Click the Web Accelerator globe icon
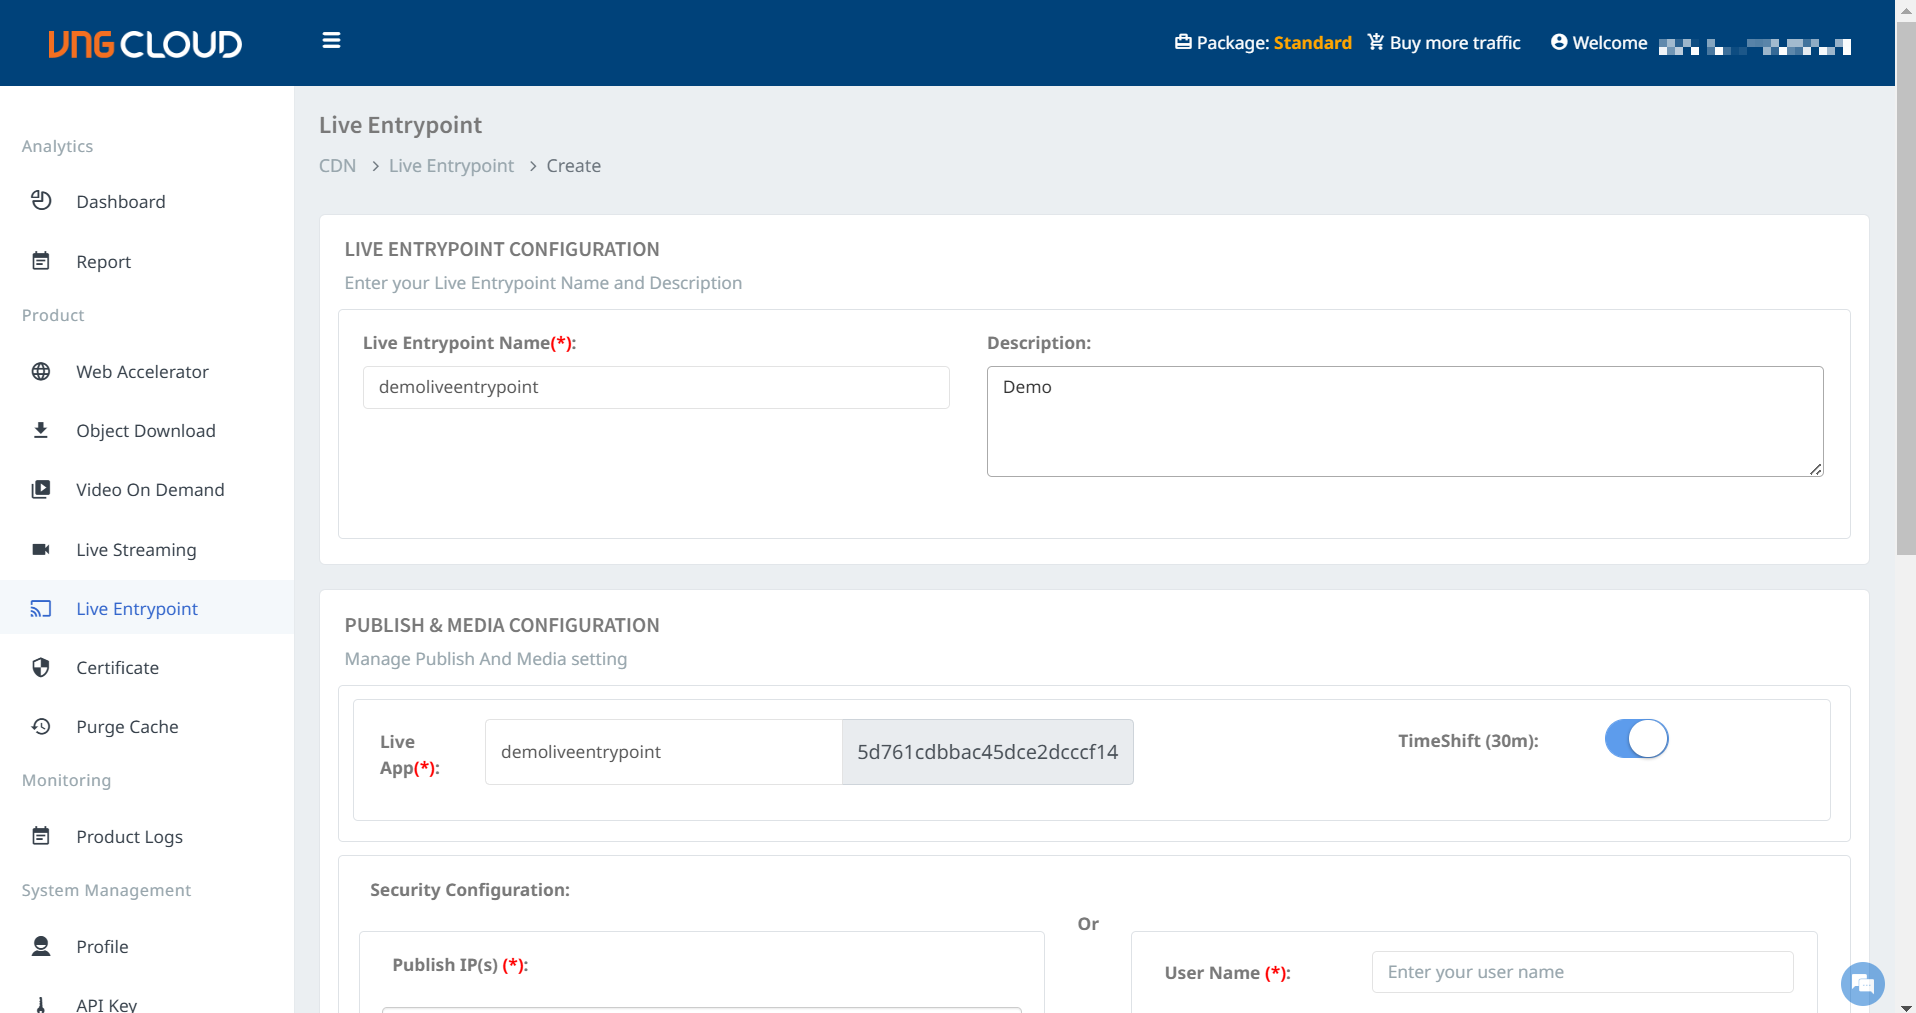The width and height of the screenshot is (1916, 1013). tap(41, 372)
